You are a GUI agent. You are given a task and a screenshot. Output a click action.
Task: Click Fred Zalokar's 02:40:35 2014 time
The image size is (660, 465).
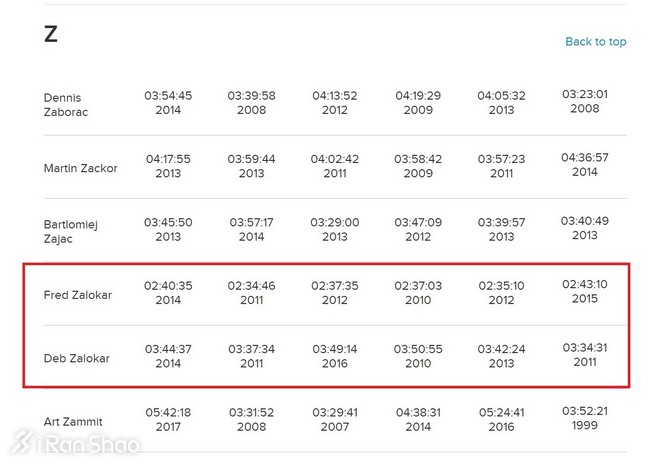[169, 293]
